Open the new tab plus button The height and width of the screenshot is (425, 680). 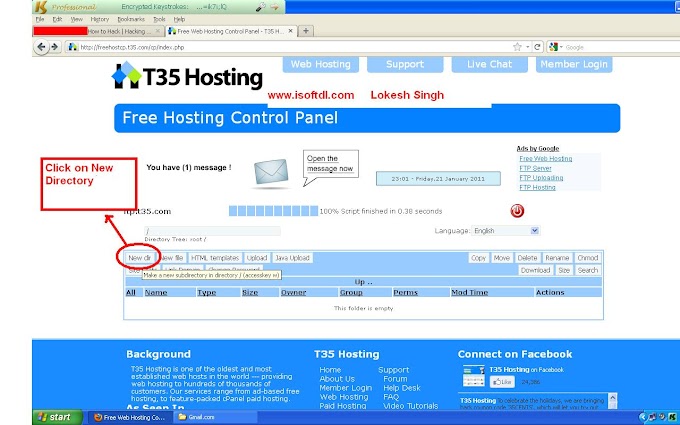[306, 31]
